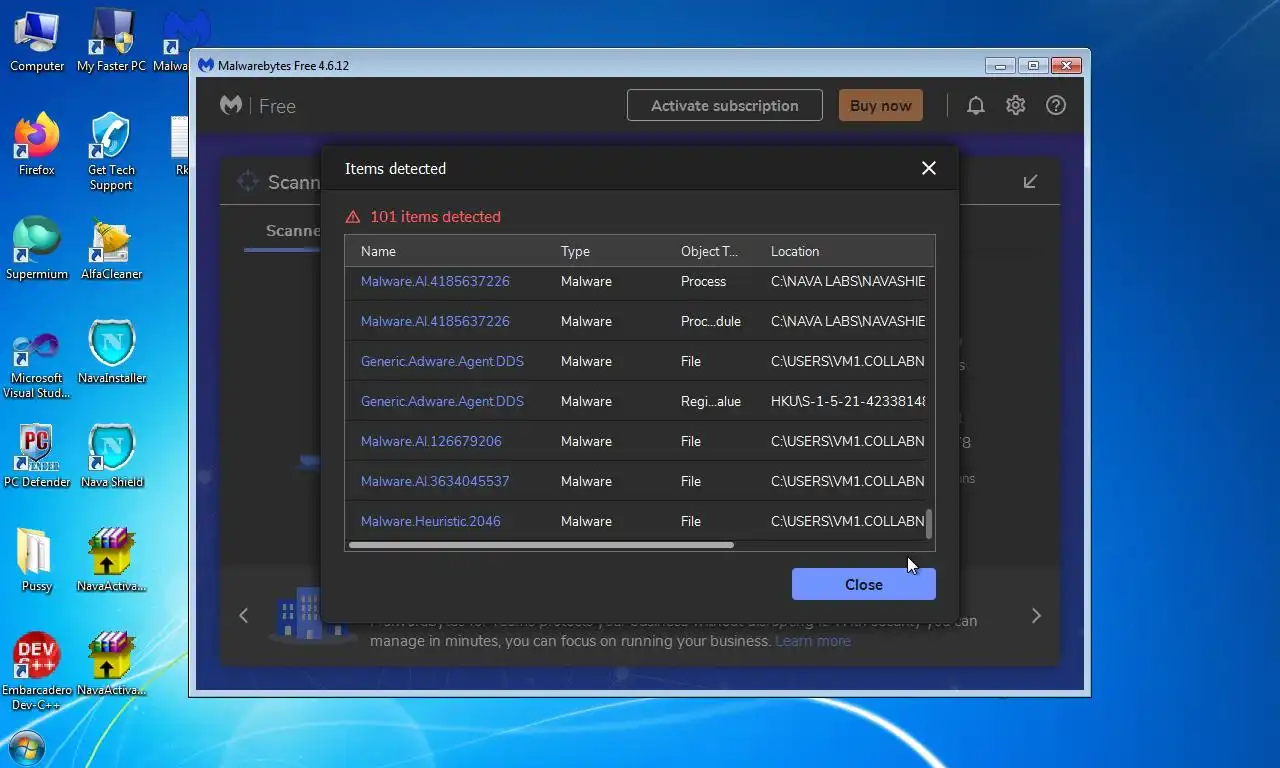
Task: Open the Learn more link
Action: click(813, 640)
